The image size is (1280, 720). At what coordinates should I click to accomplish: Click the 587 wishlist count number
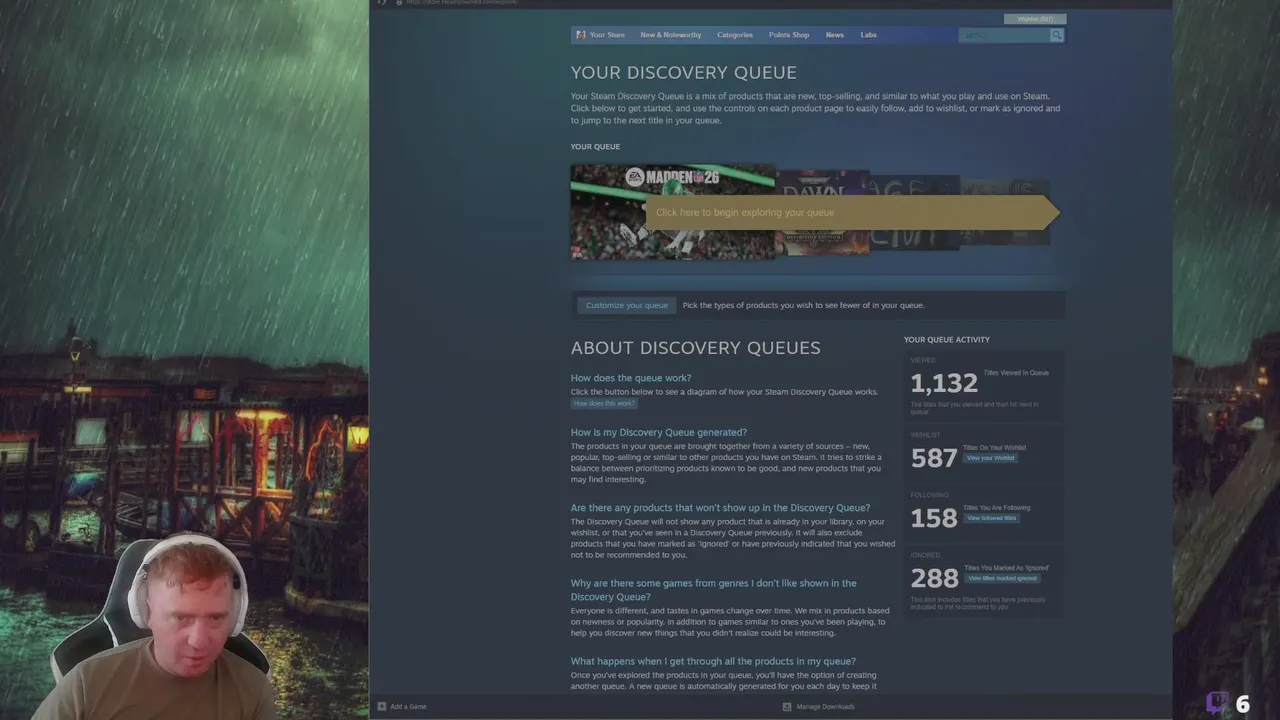click(934, 458)
